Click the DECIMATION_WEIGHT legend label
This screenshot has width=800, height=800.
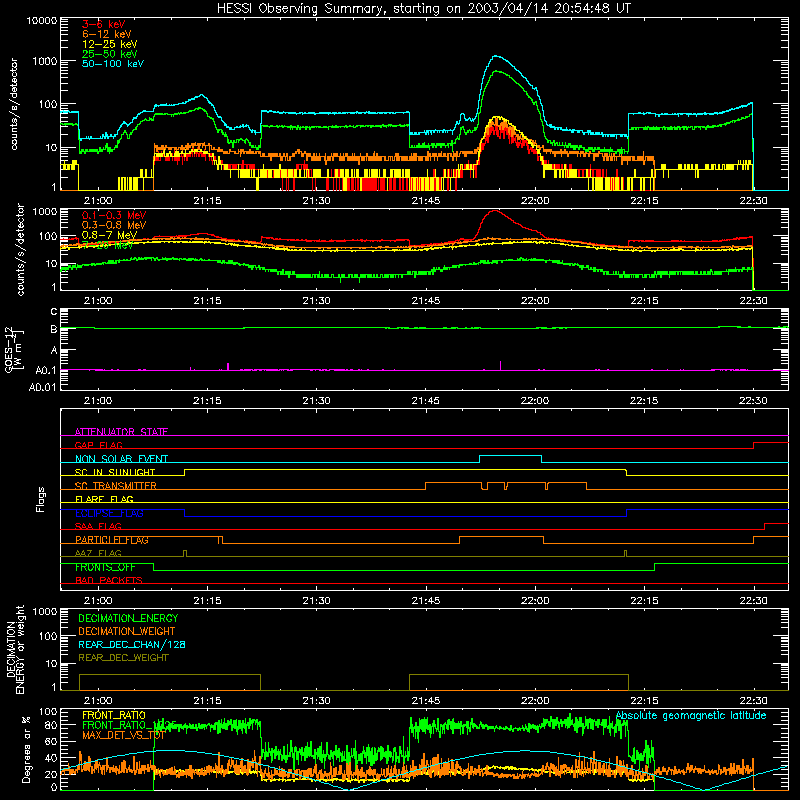127,631
